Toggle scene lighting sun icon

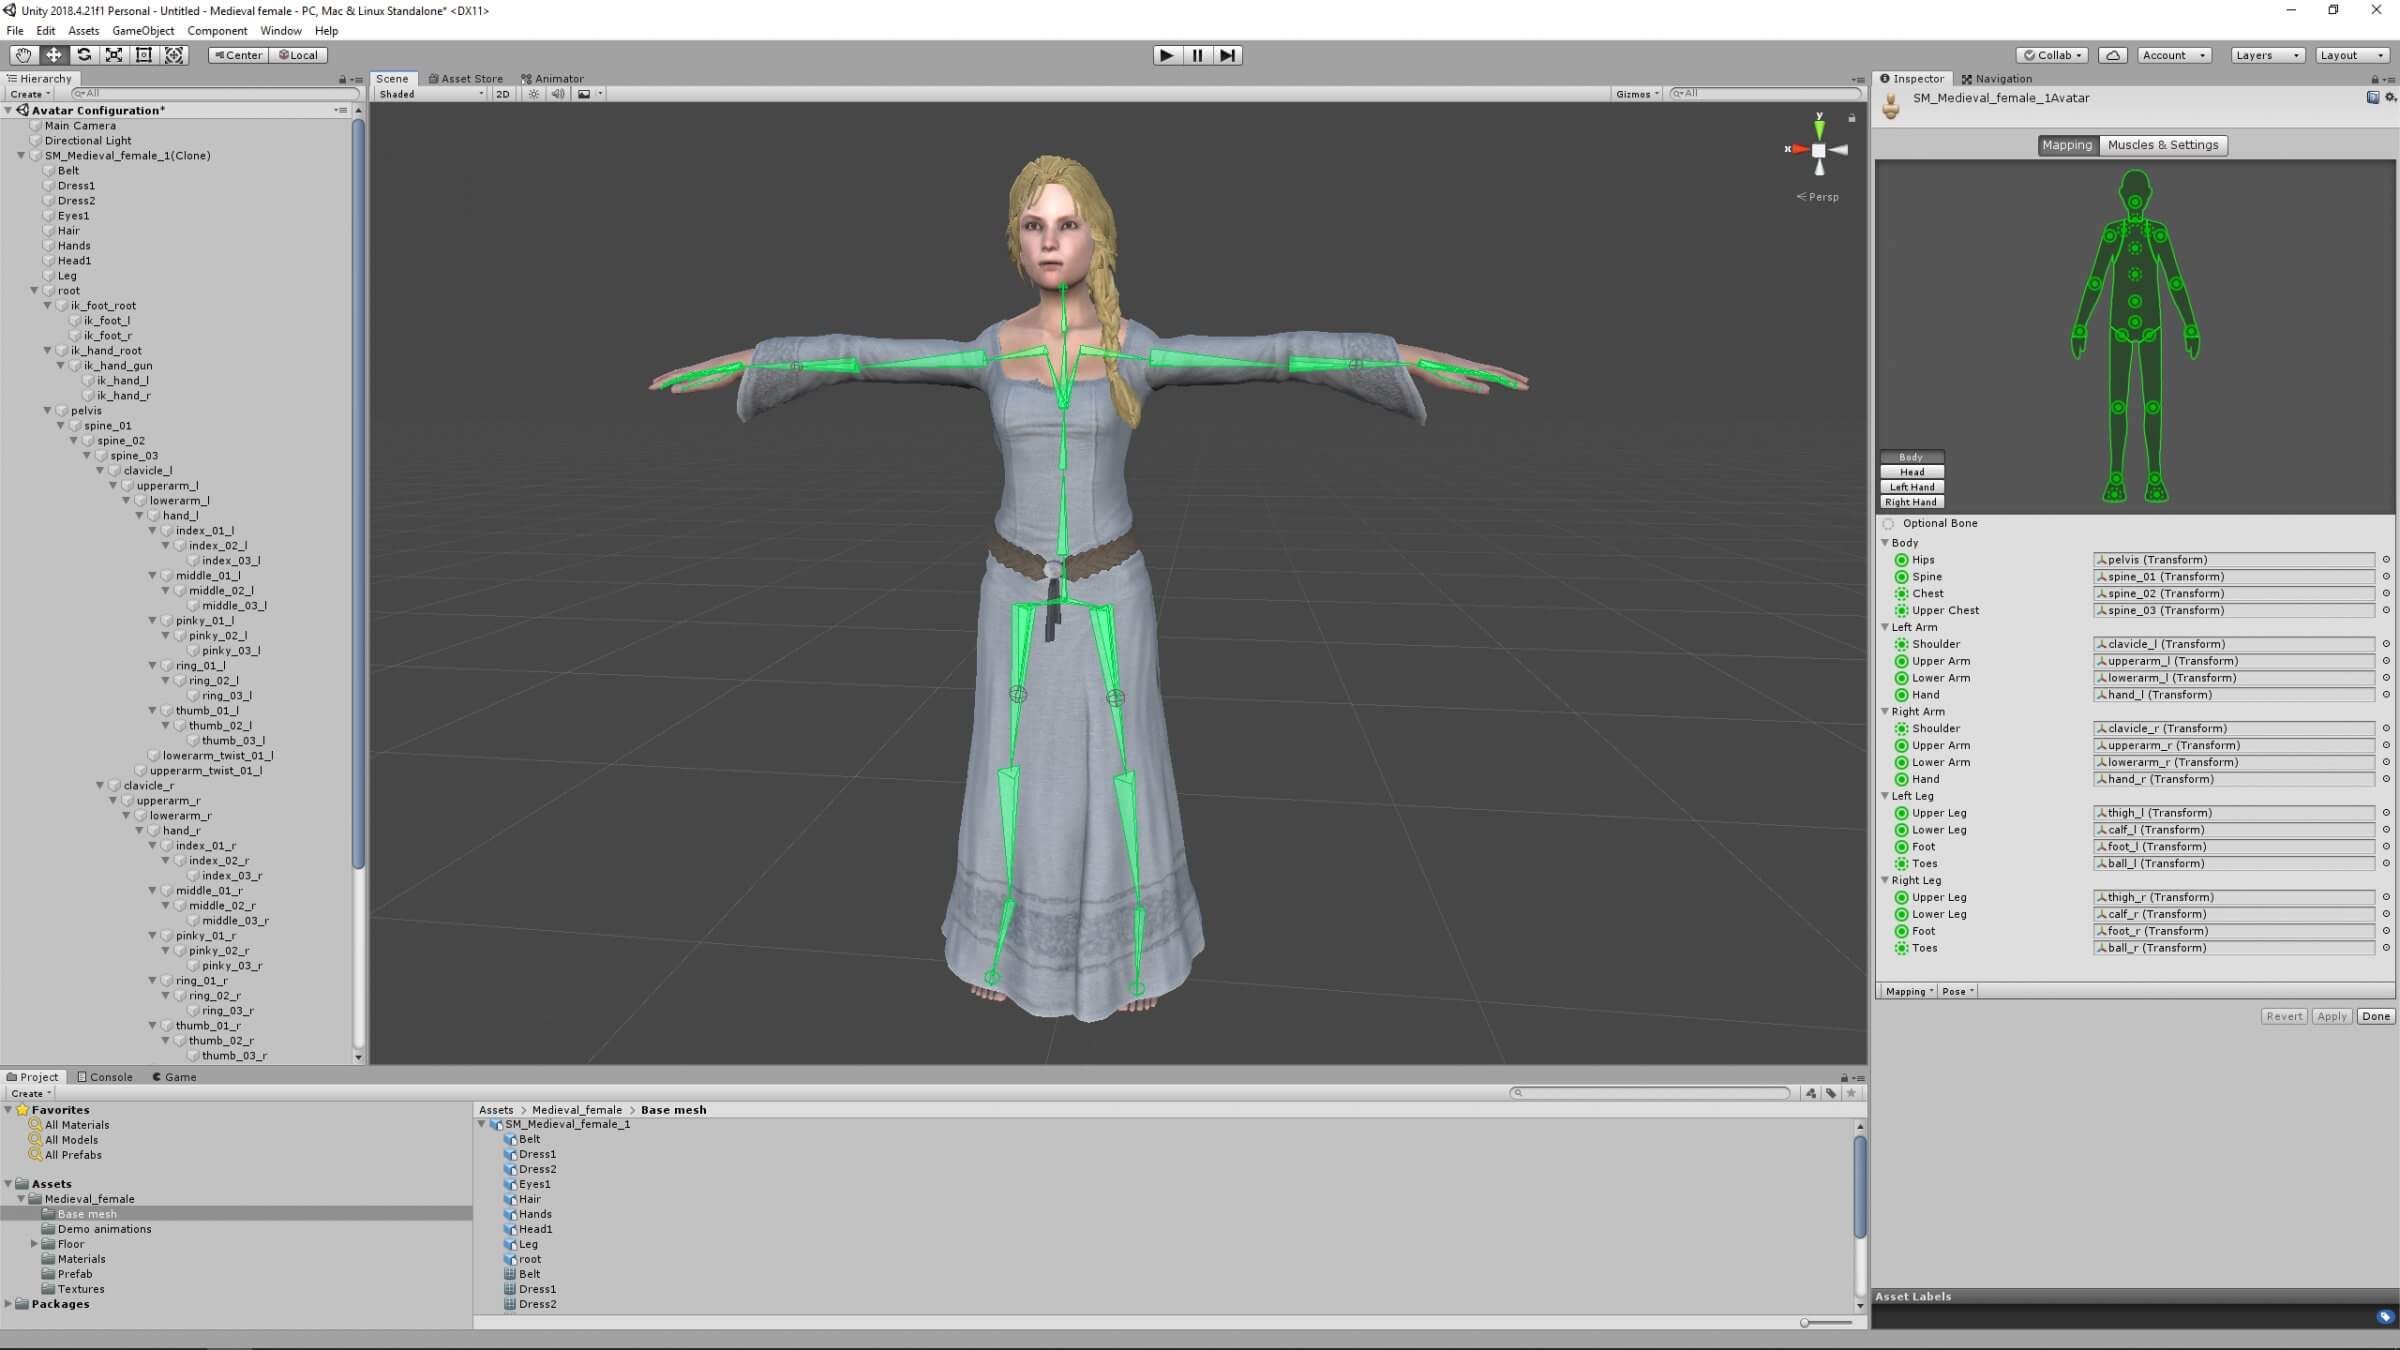coord(534,94)
